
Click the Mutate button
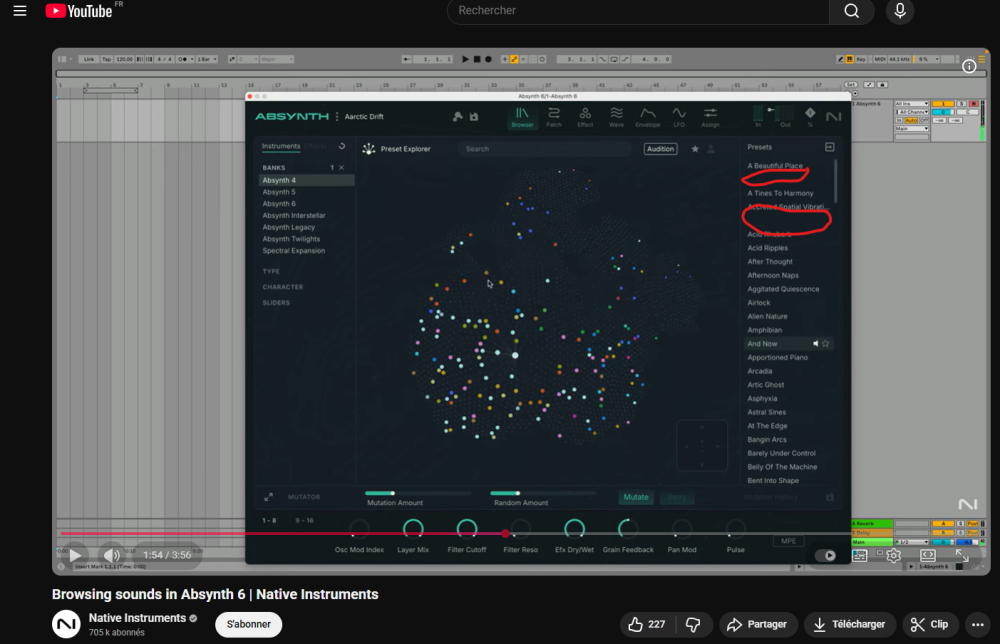coord(636,497)
